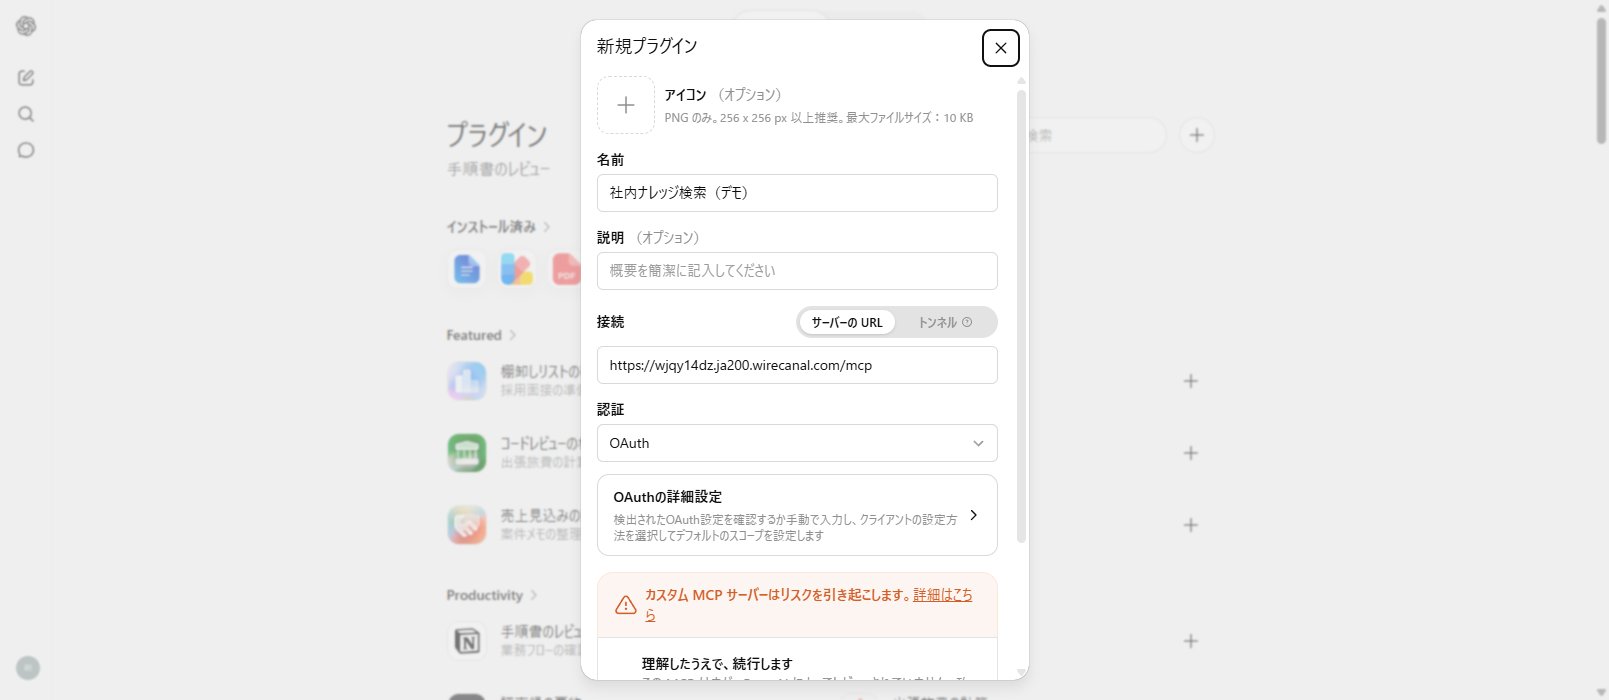1609x700 pixels.
Task: Open the コードレビュー plugin icon
Action: click(467, 453)
